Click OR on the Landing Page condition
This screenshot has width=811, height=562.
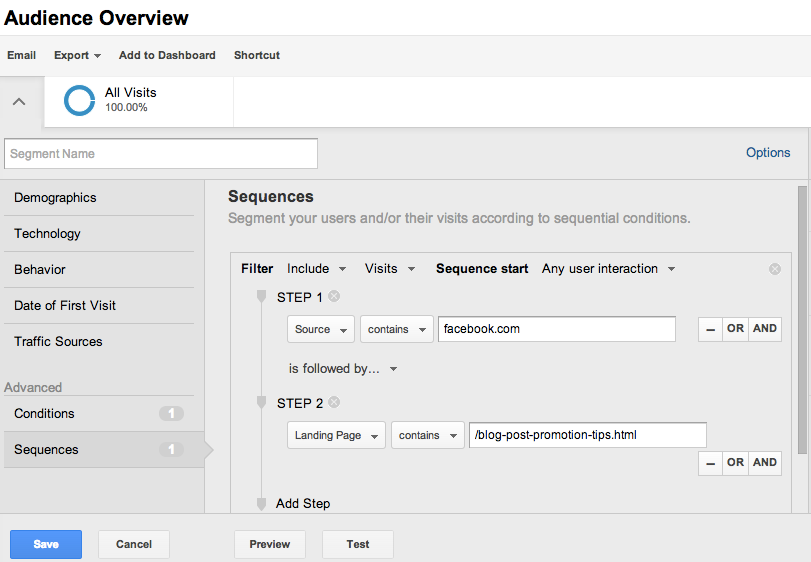[735, 463]
